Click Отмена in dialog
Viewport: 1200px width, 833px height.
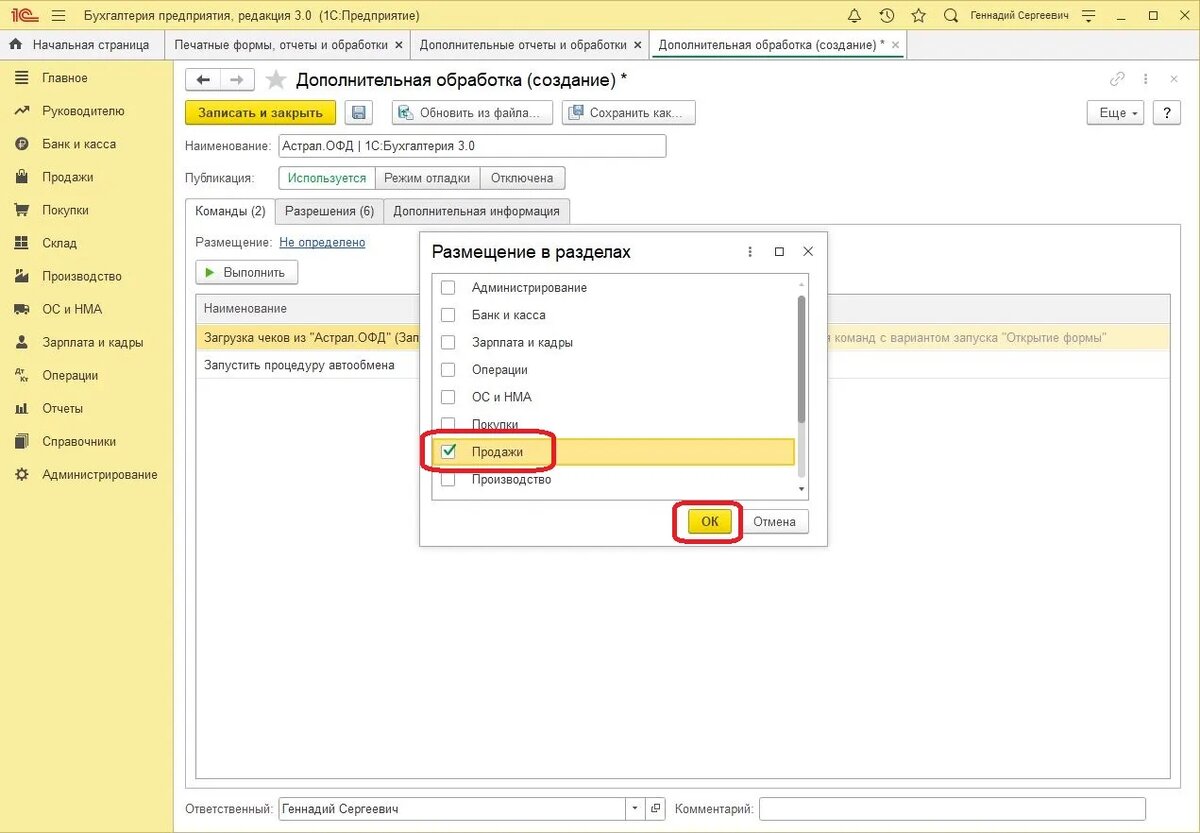774,521
